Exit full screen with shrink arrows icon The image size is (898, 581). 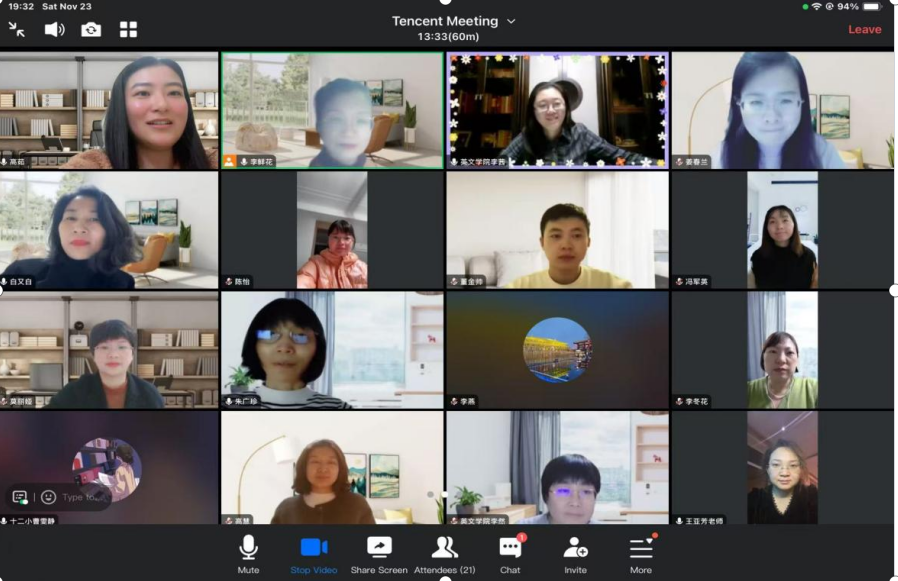[17, 30]
